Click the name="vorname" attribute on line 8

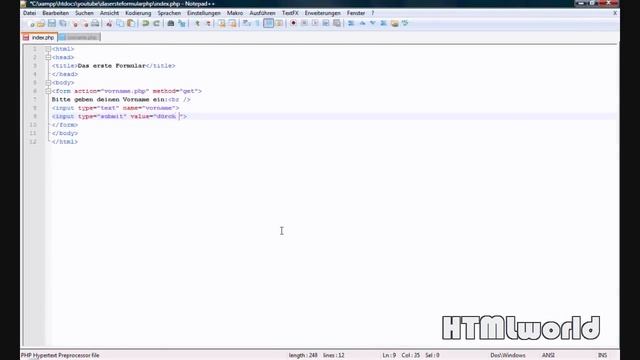tap(149, 108)
